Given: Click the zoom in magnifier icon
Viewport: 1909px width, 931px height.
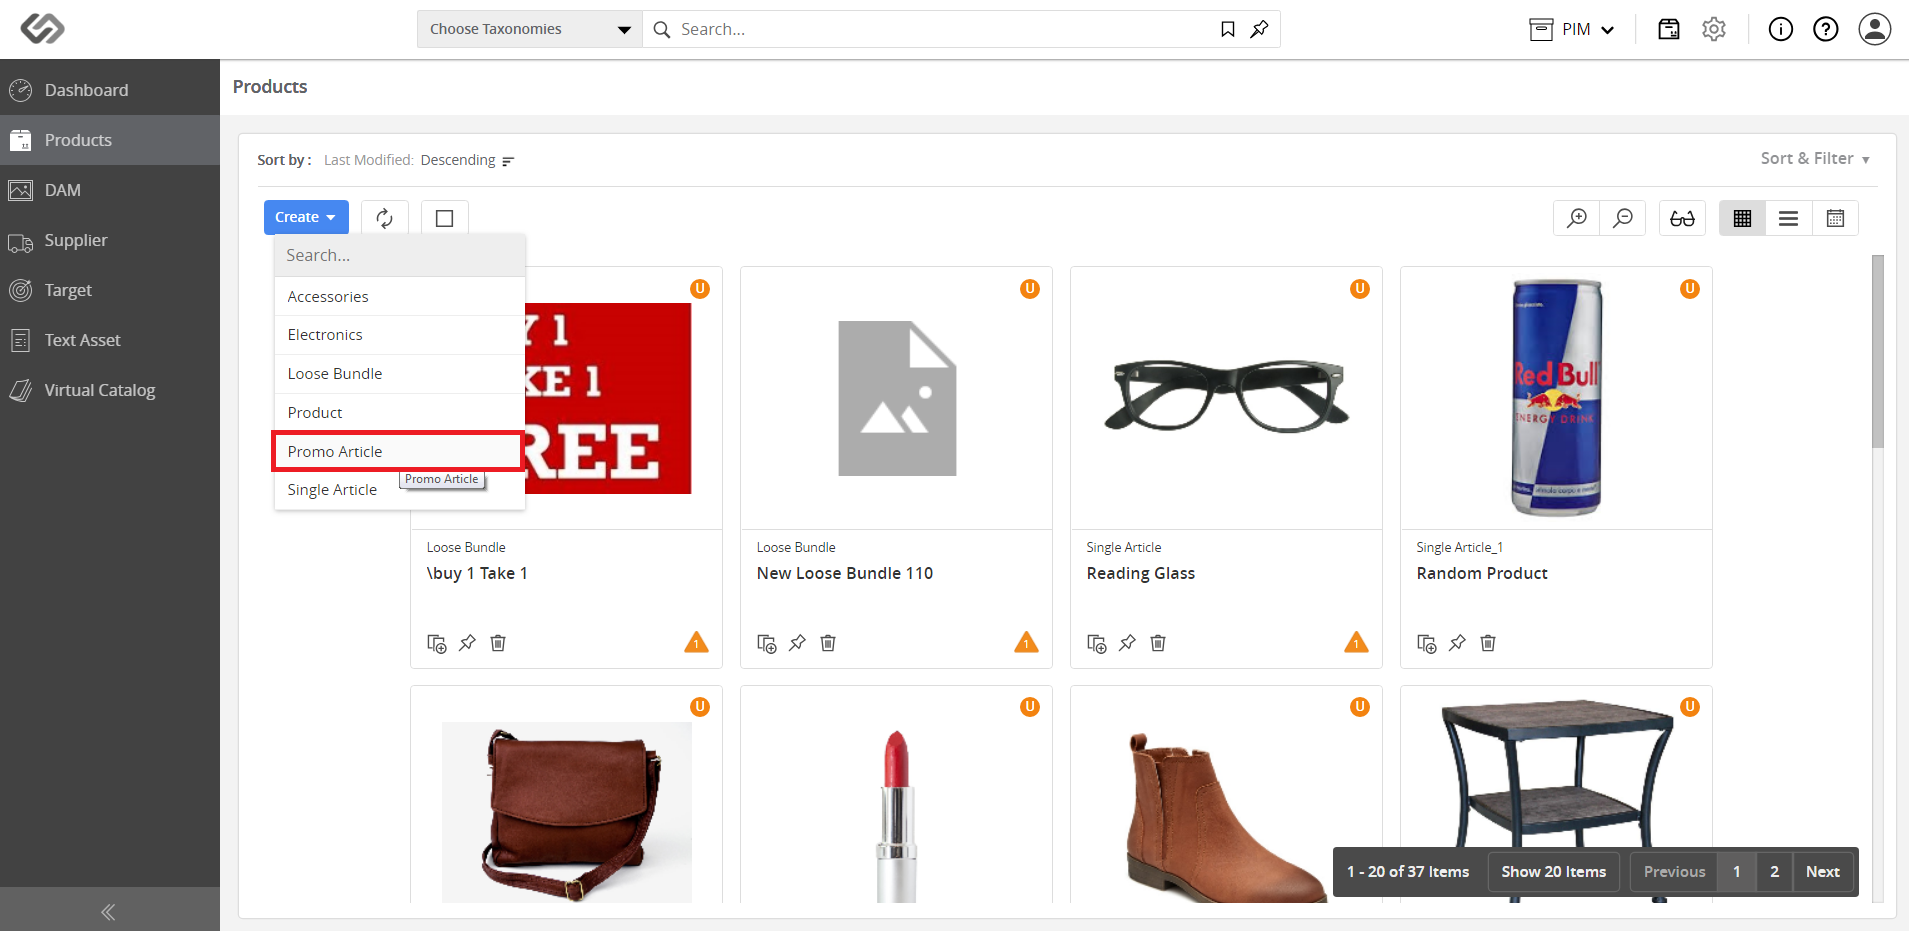Looking at the screenshot, I should point(1577,218).
